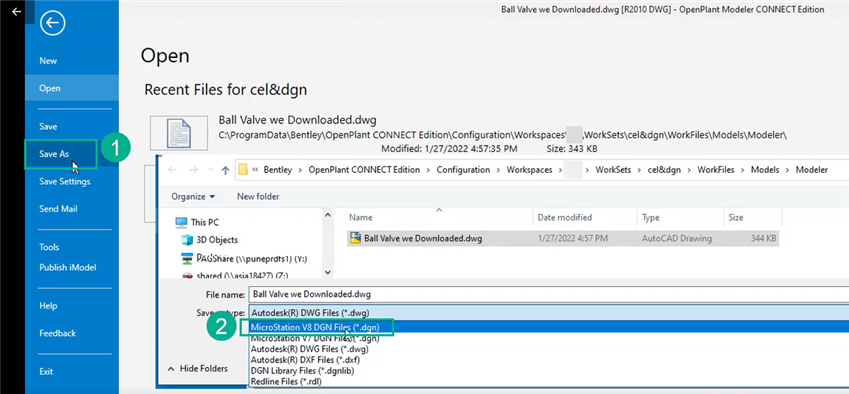Click the AutoCAD Drawing type cell
The image size is (849, 394).
pos(677,238)
